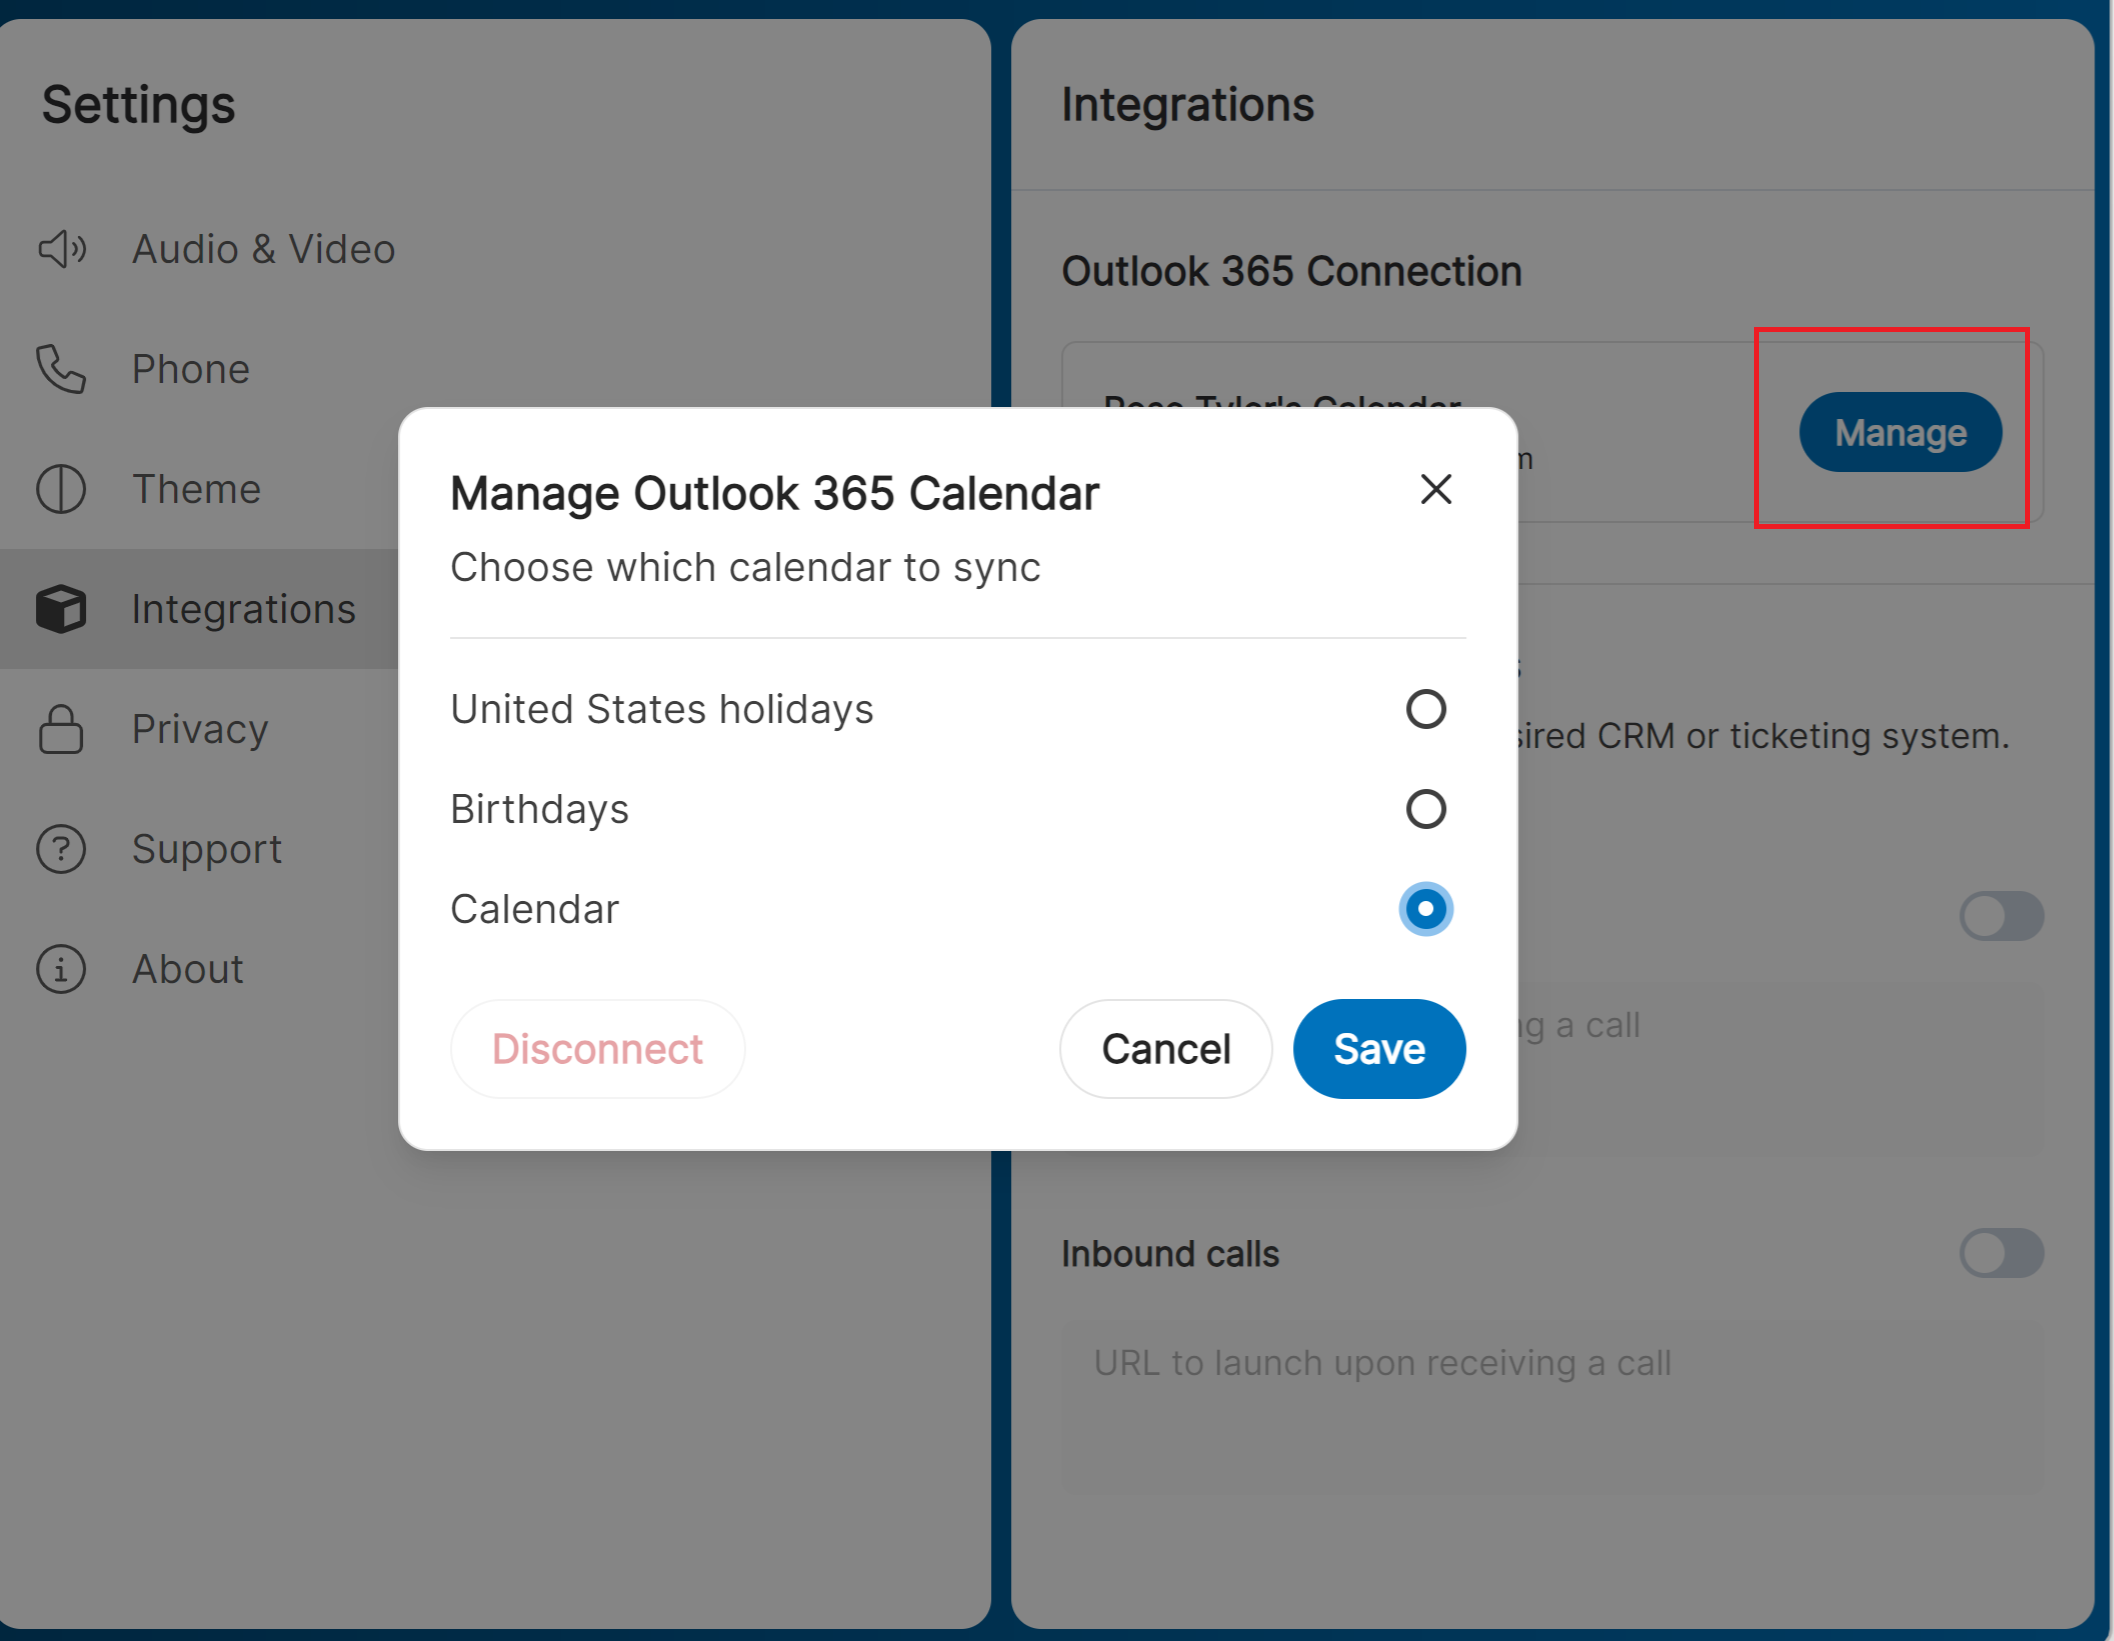Click the Theme half-circle icon
The height and width of the screenshot is (1641, 2114).
click(61, 489)
